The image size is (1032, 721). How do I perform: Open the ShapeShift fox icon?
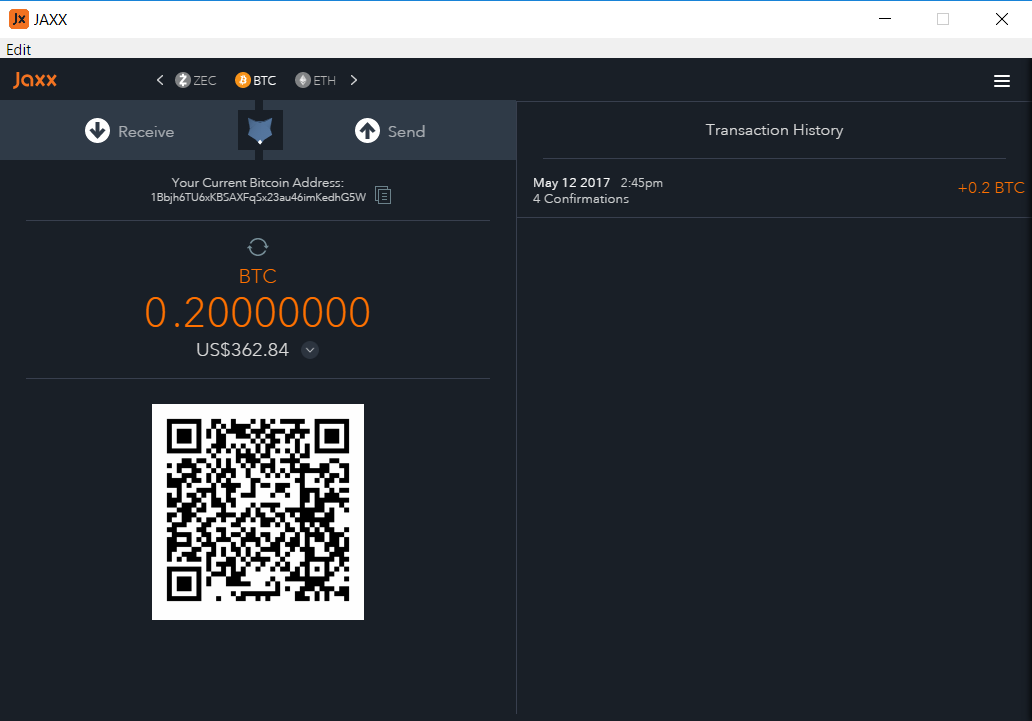click(x=260, y=130)
